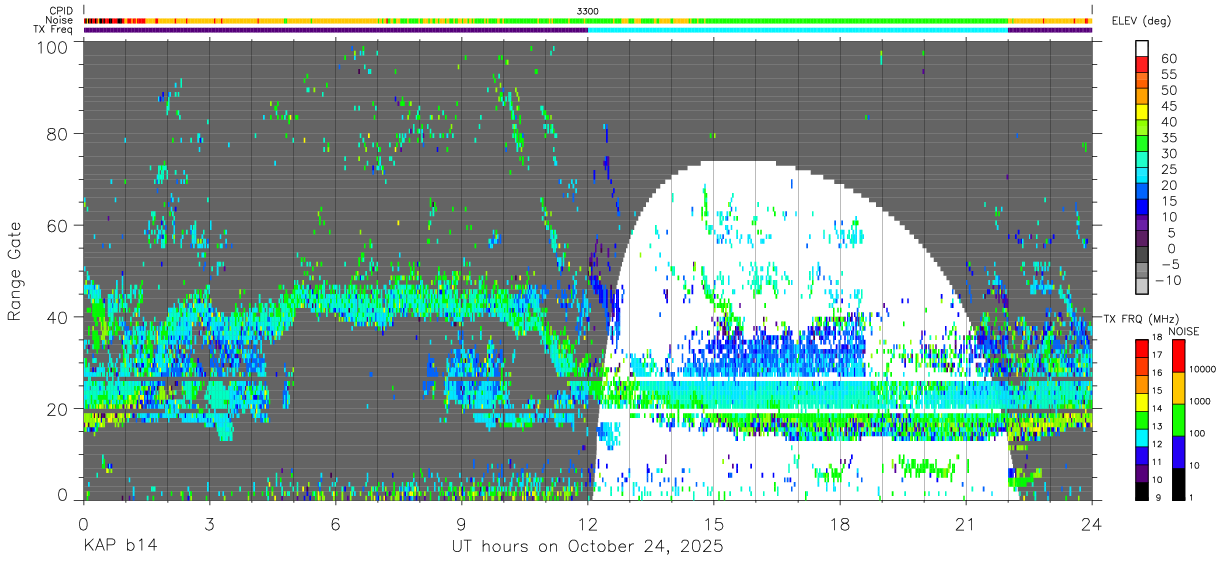Click the 'Noise' row label at top left

point(61,20)
